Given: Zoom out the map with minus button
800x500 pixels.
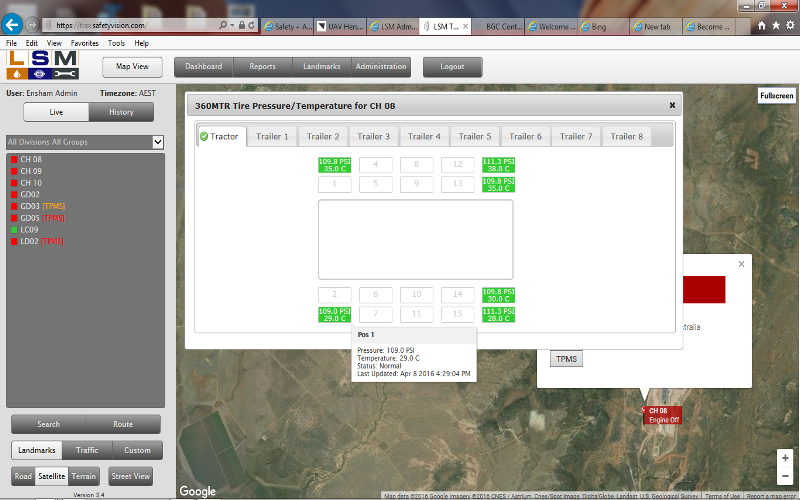Looking at the screenshot, I should pos(785,475).
